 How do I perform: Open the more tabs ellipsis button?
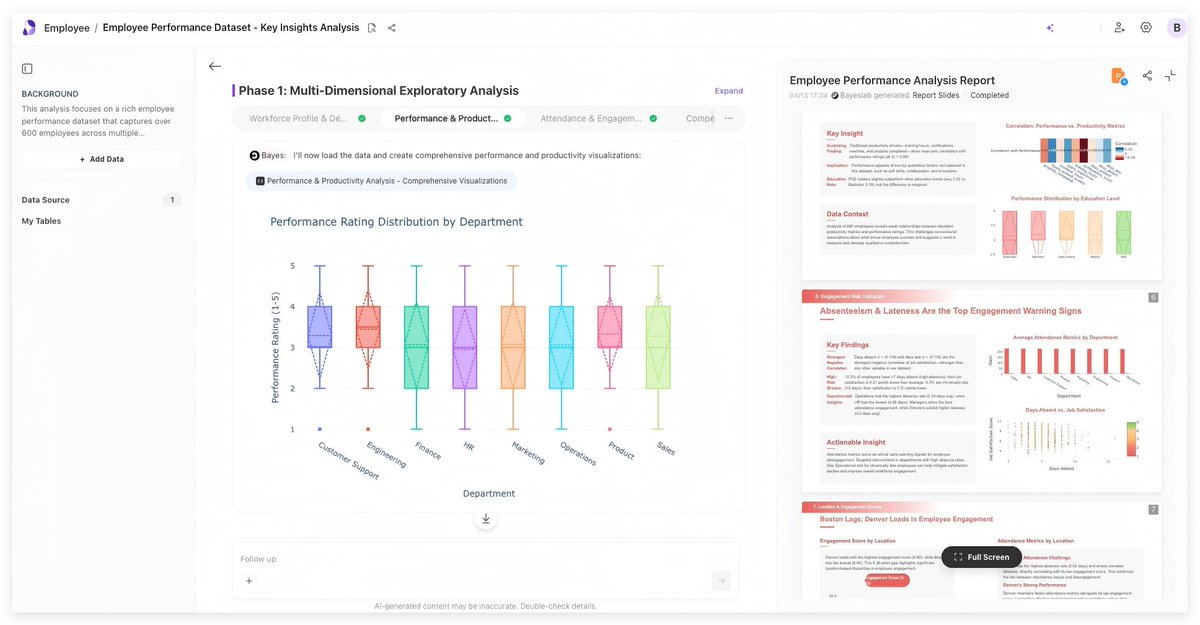pos(728,118)
